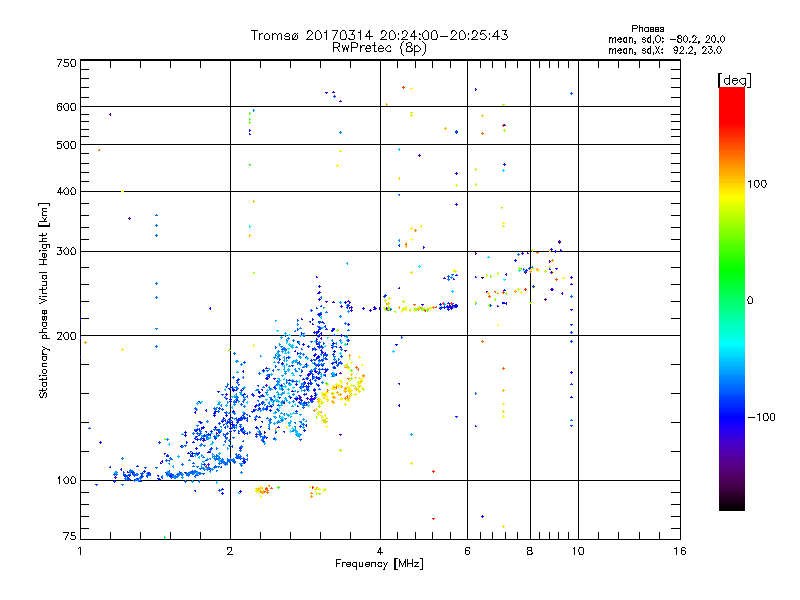Click the colorbar '100' tick label
The height and width of the screenshot is (600, 800).
pos(757,184)
